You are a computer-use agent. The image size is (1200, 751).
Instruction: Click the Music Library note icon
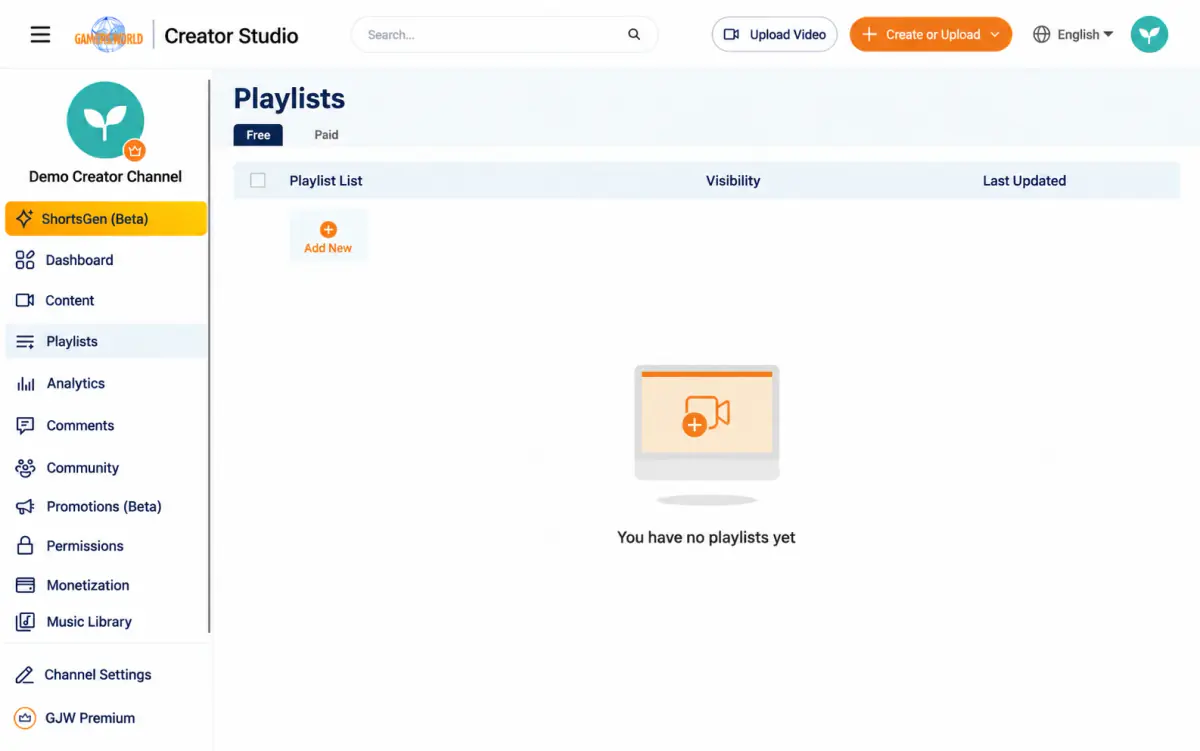click(25, 622)
